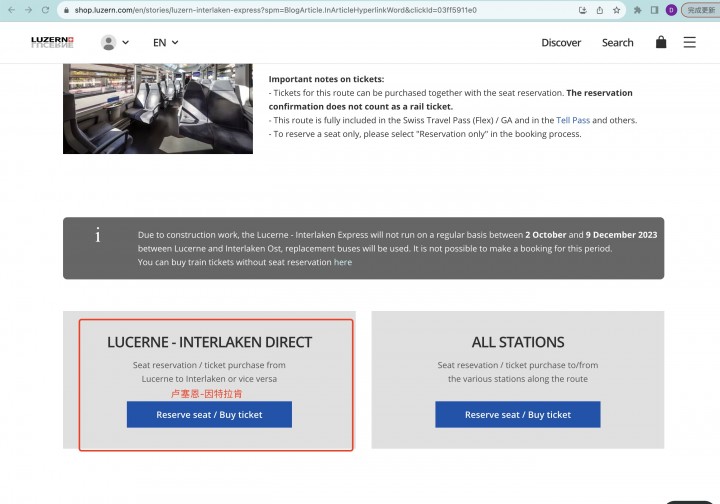Reload the page with the refresh icon

tap(45, 10)
